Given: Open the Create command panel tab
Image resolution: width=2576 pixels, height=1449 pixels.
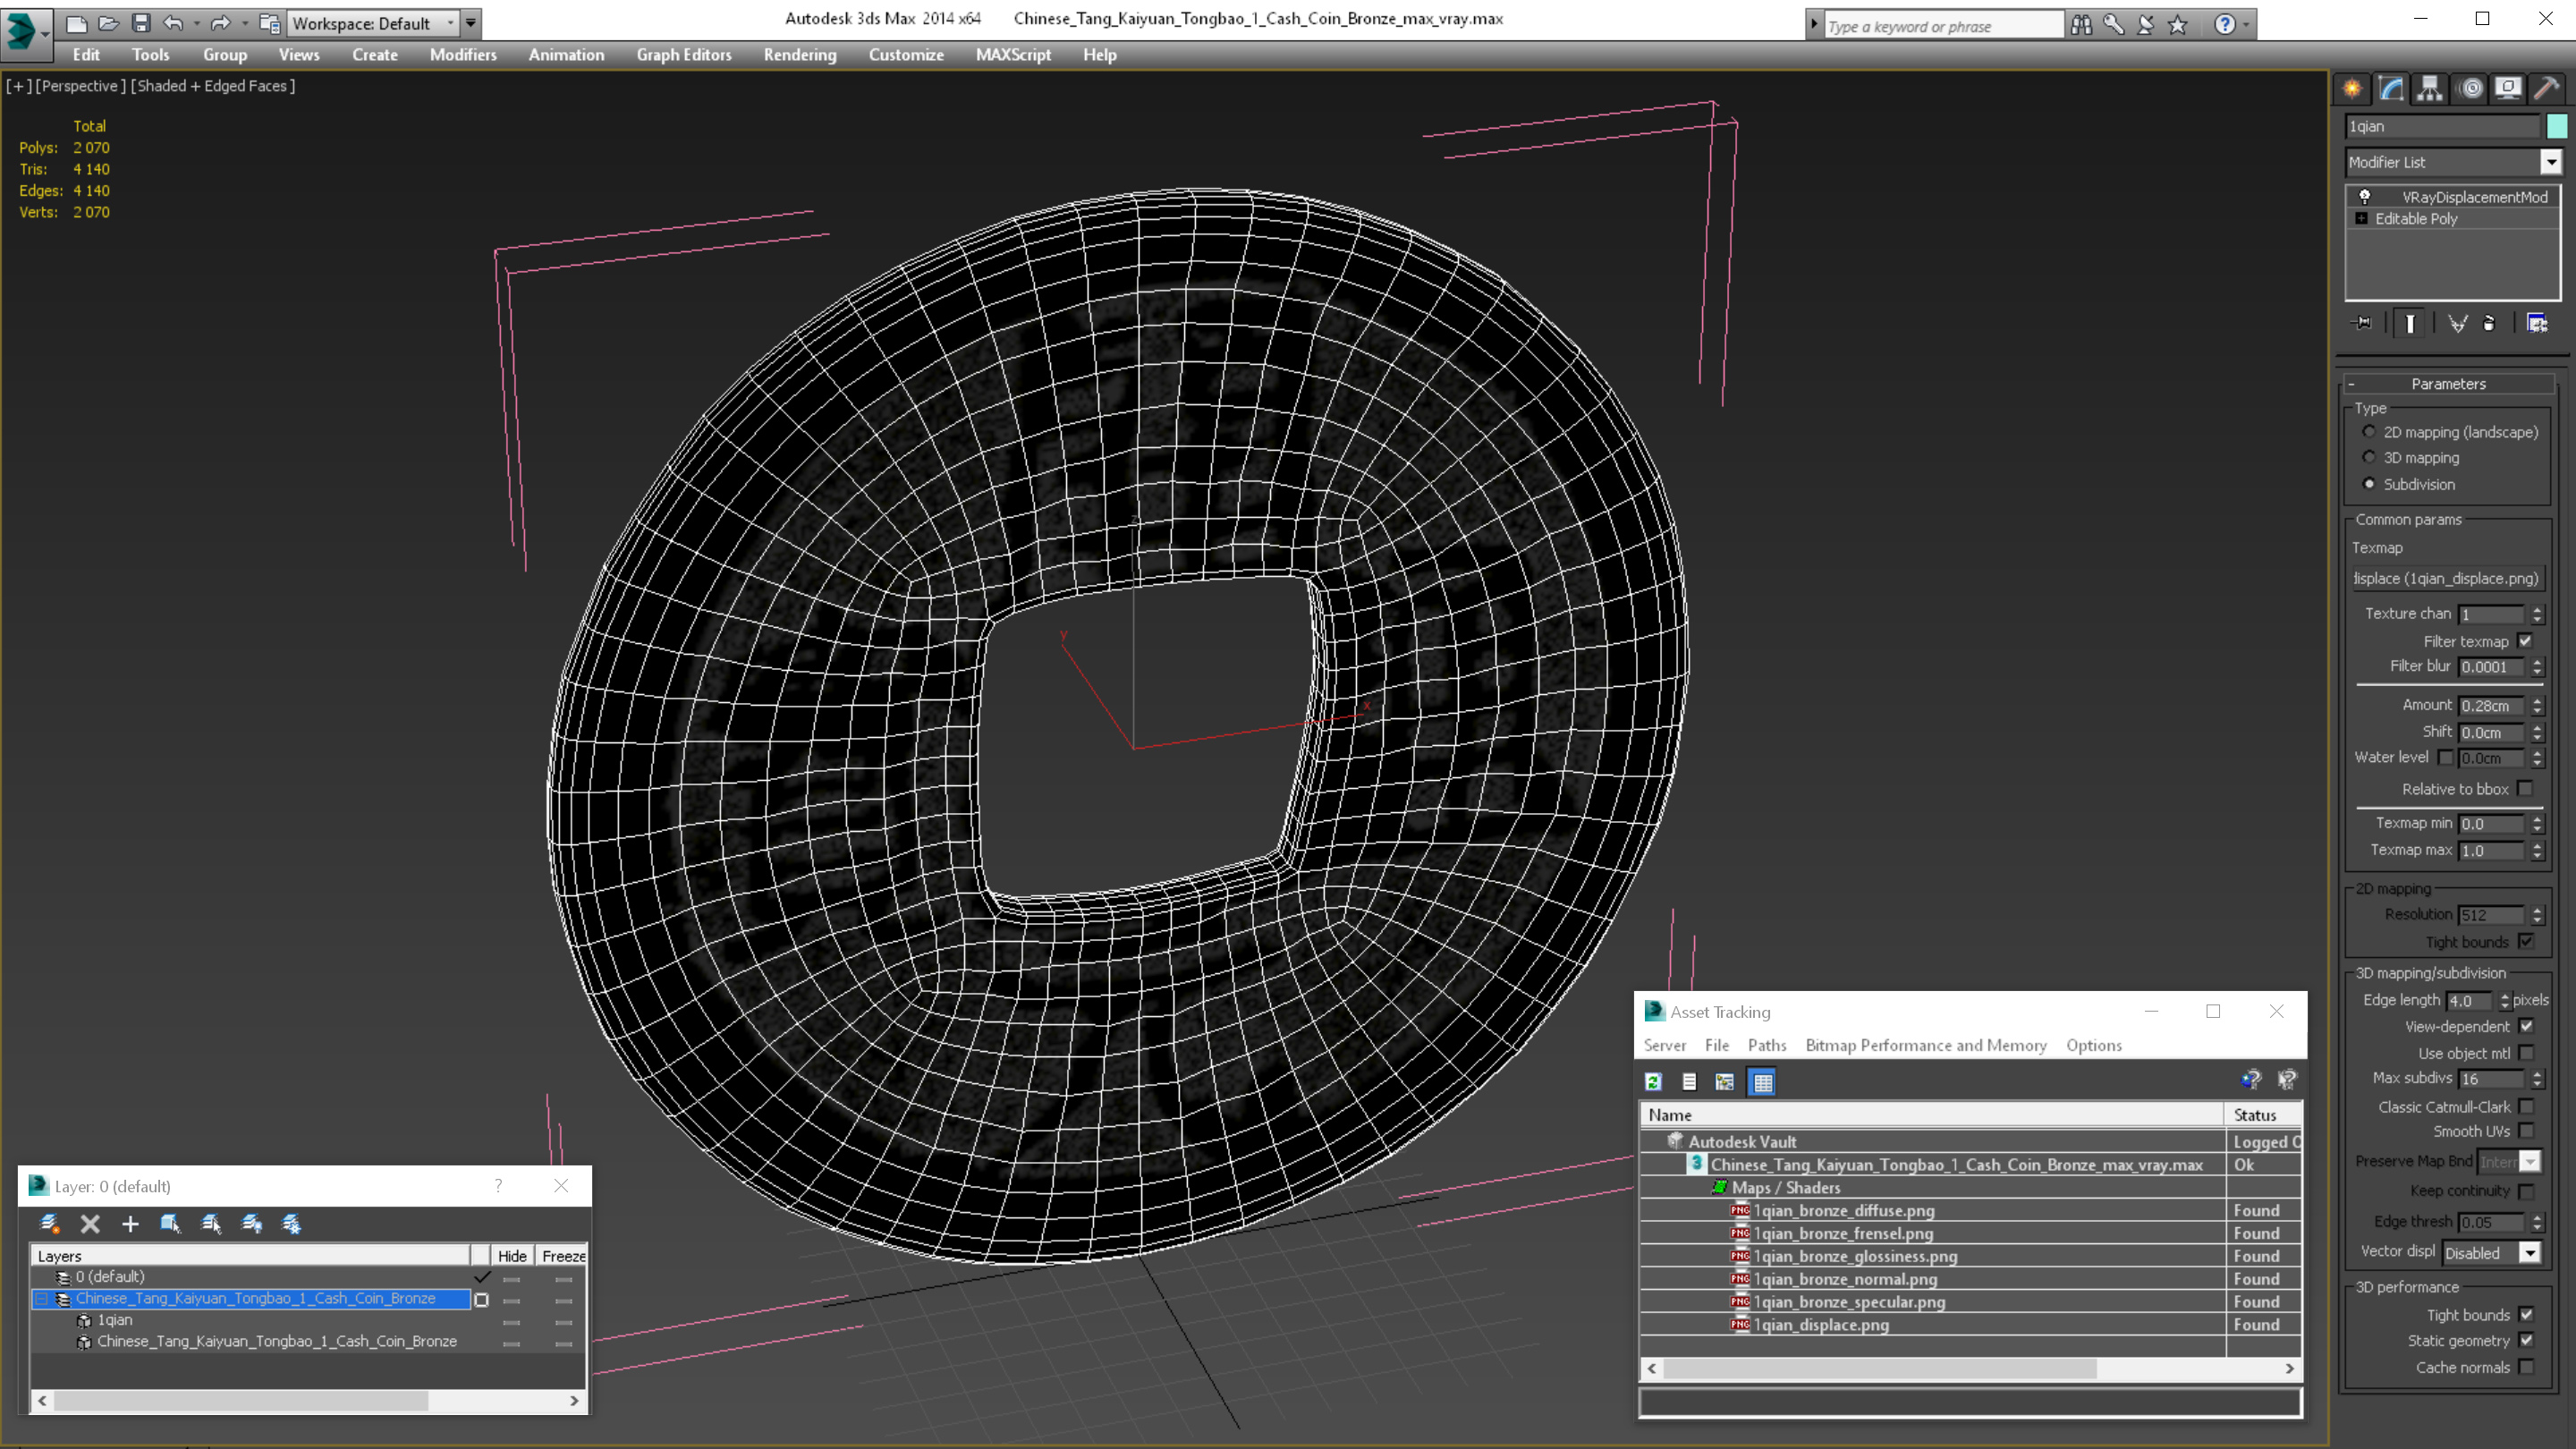Looking at the screenshot, I should click(2352, 89).
